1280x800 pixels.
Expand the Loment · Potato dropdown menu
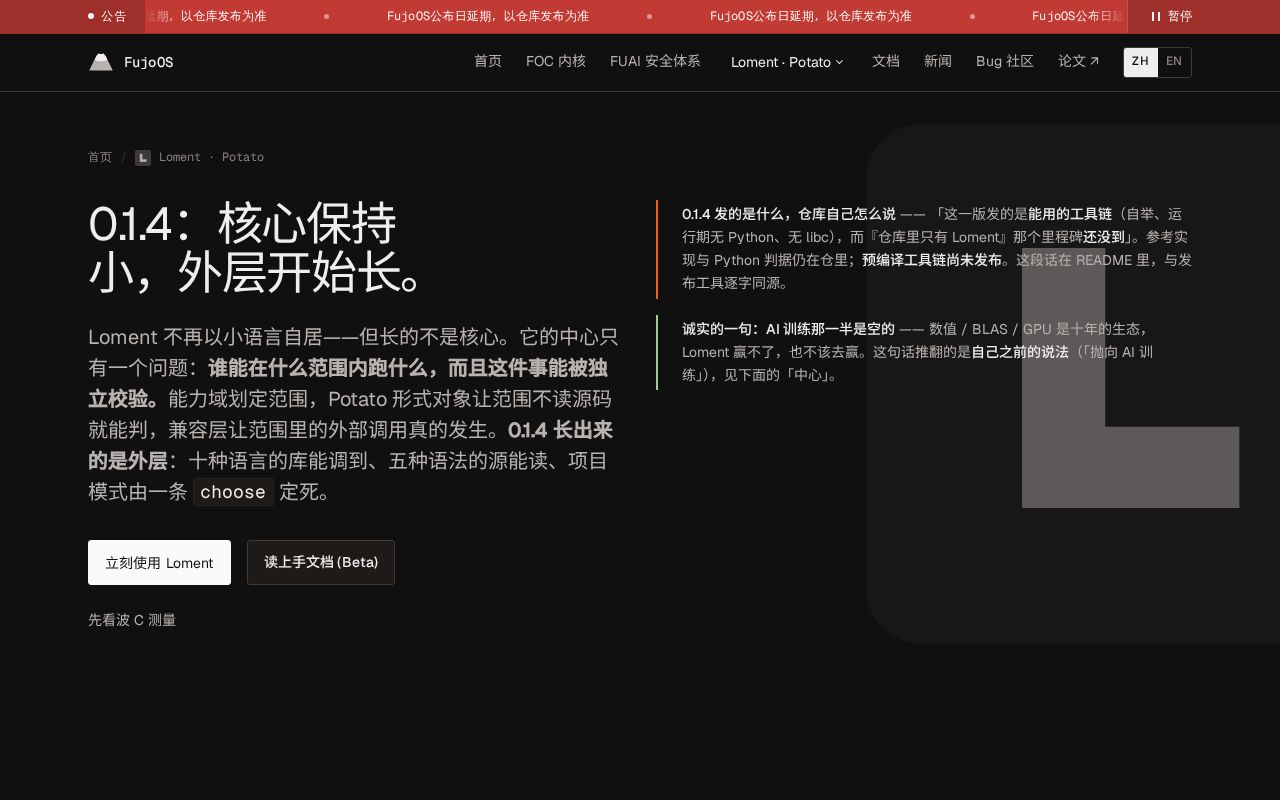pyautogui.click(x=787, y=62)
